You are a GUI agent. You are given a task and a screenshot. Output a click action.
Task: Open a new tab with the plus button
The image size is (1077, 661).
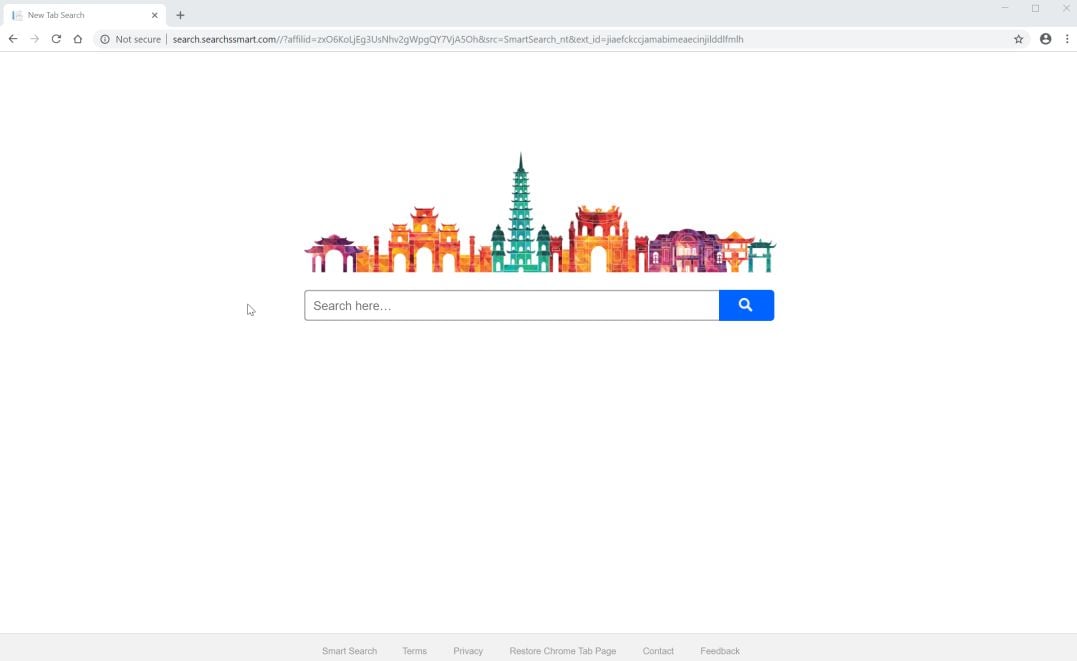point(180,15)
